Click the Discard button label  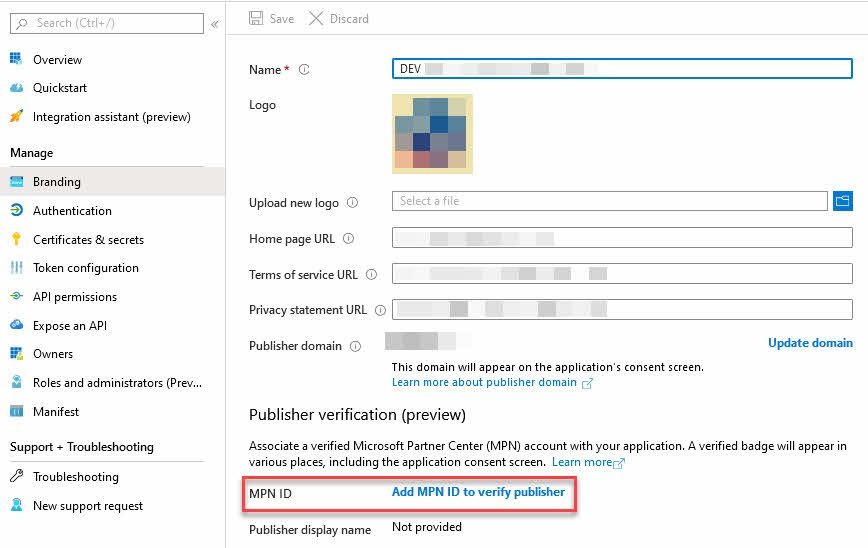[x=349, y=19]
